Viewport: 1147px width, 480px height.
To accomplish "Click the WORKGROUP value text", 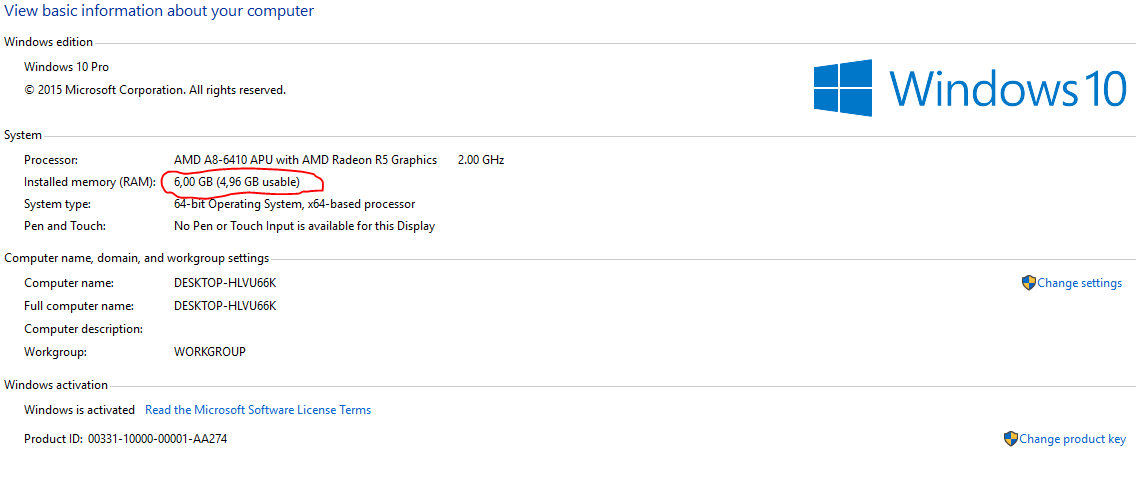I will click(209, 351).
